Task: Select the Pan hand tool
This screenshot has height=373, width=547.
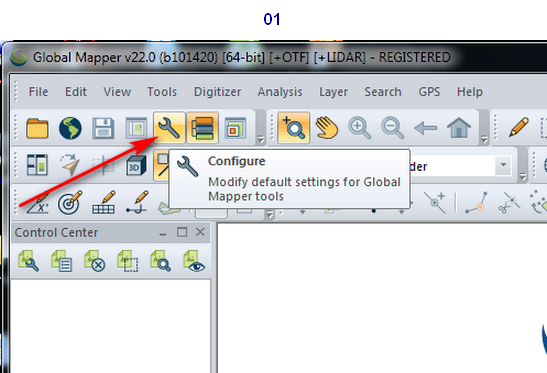Action: (x=327, y=128)
